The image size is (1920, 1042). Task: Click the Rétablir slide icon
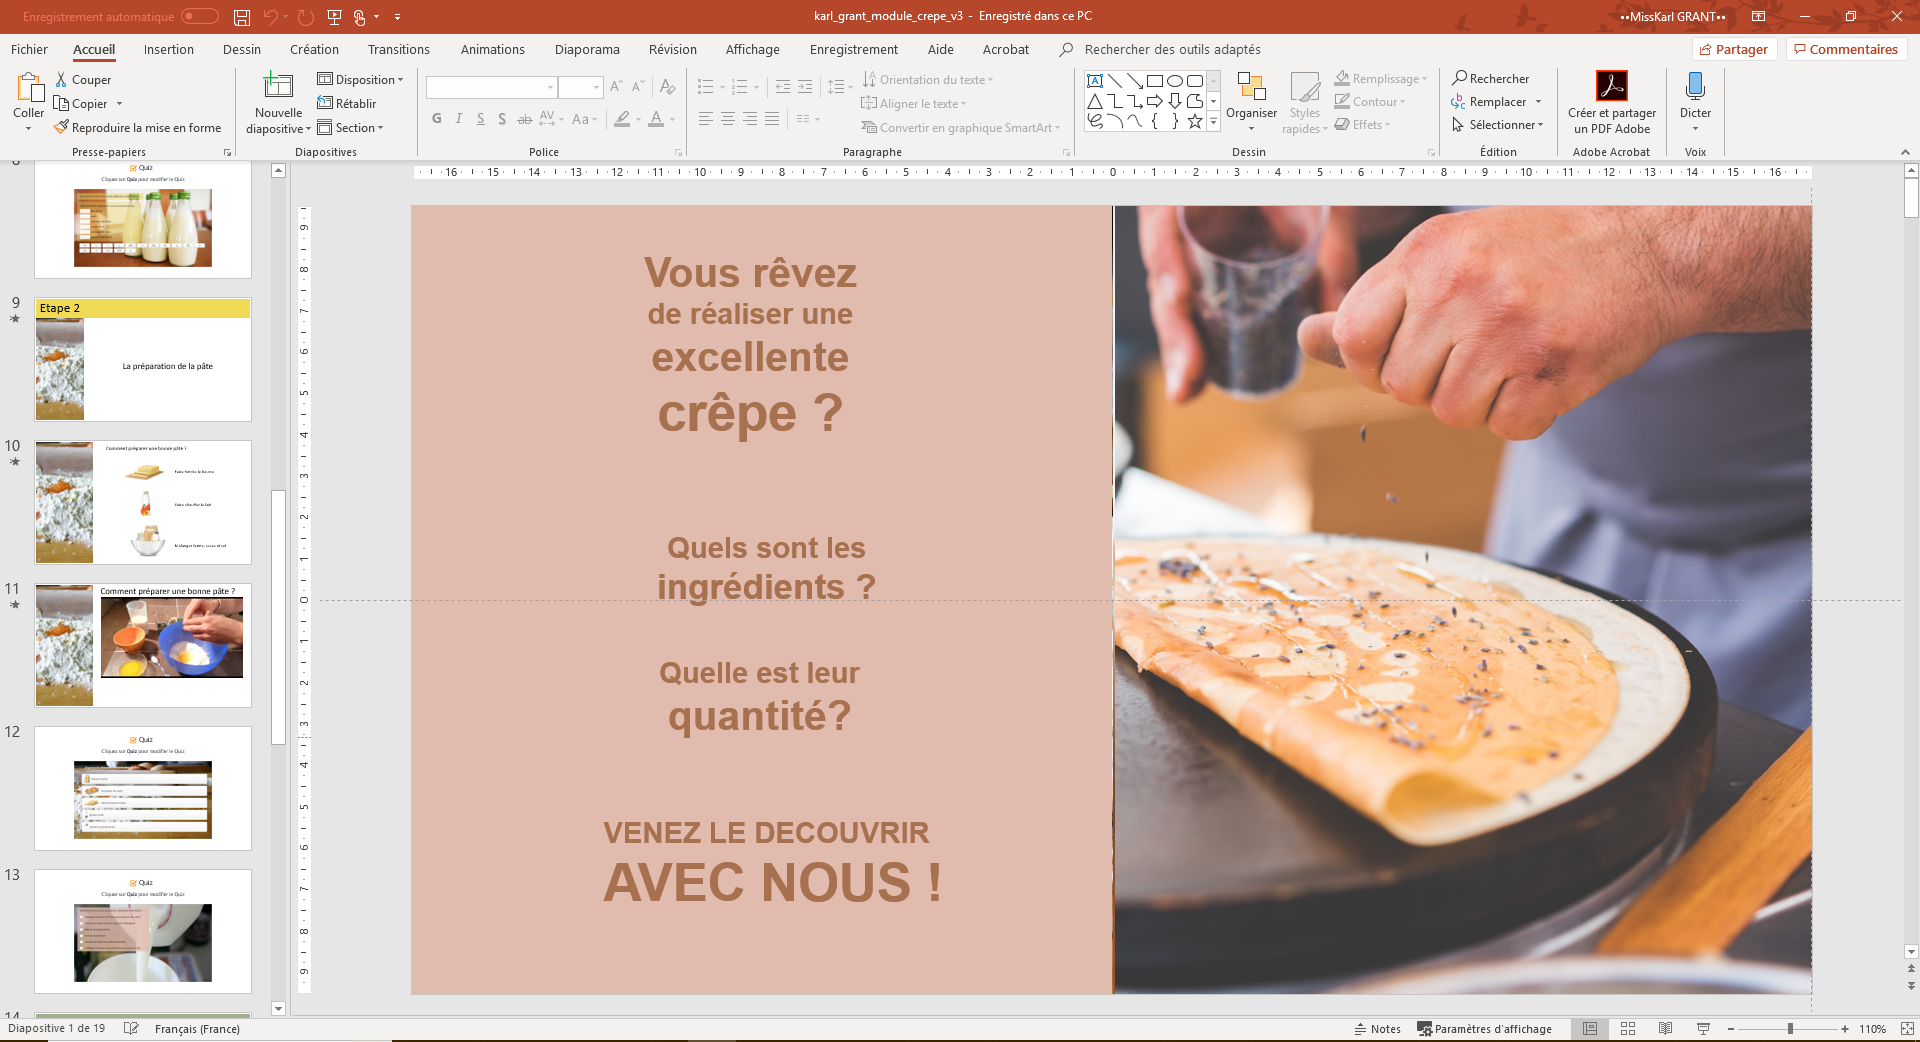pos(325,103)
